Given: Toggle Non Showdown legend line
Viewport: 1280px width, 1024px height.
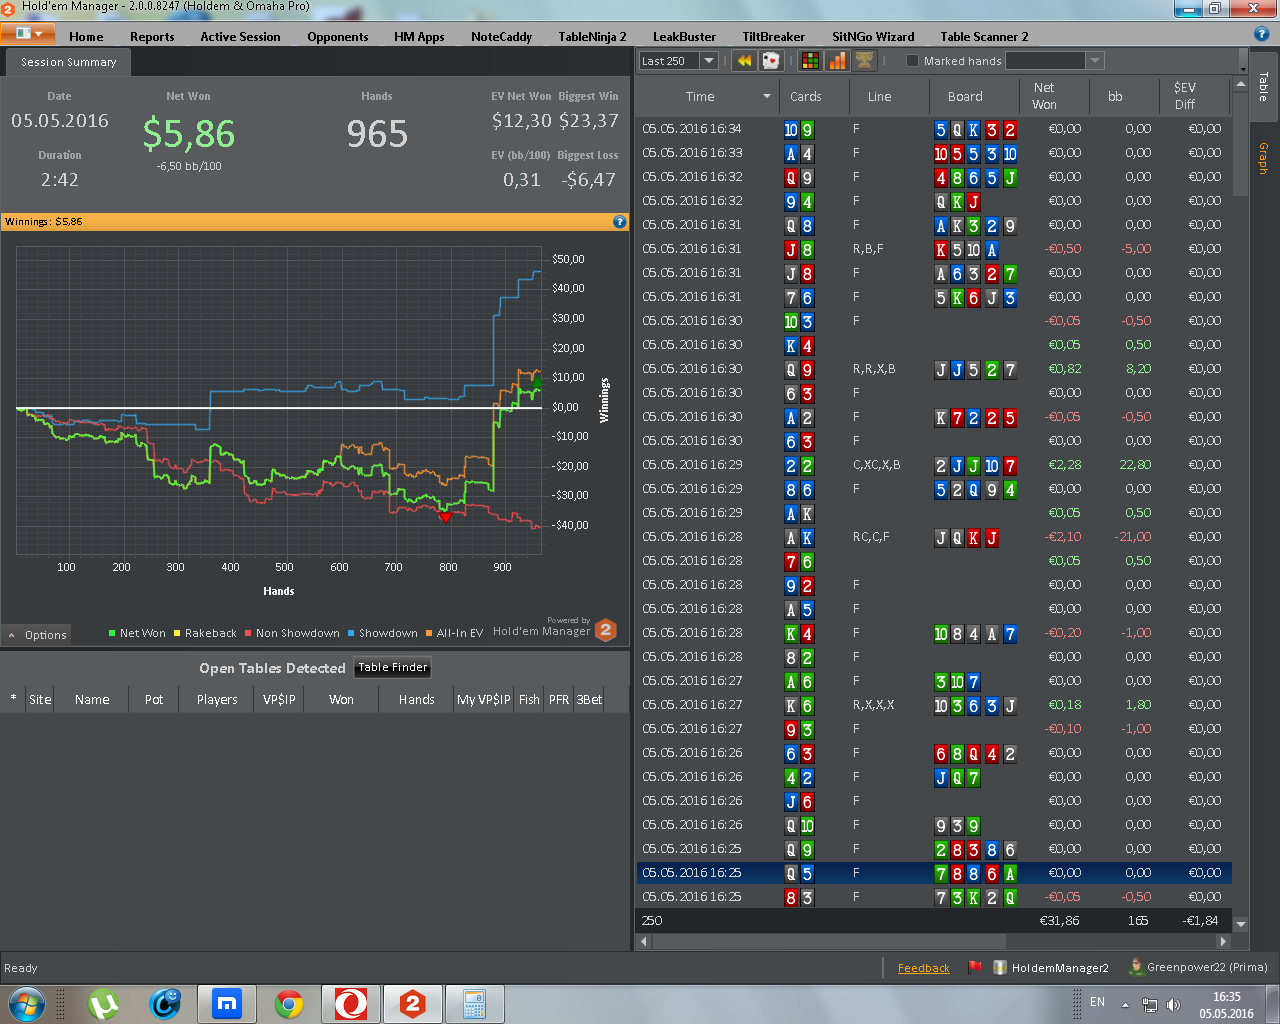Looking at the screenshot, I should [x=292, y=633].
